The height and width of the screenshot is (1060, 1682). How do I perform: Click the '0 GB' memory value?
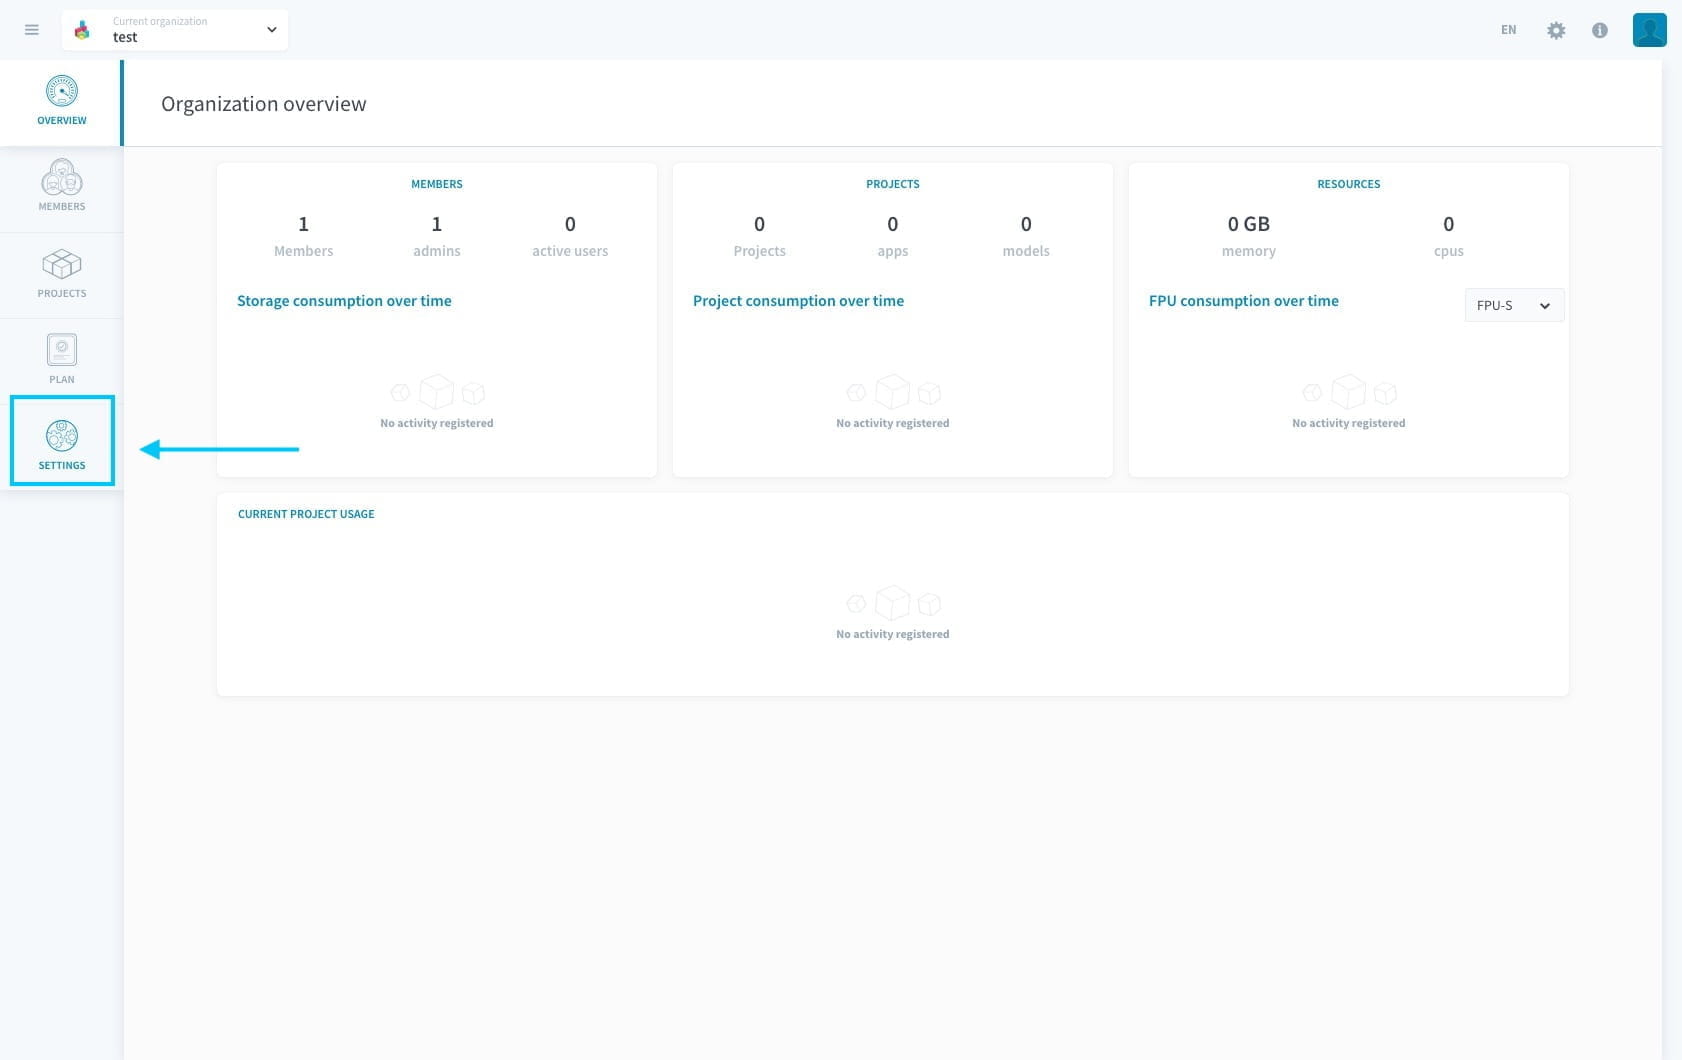(1249, 224)
